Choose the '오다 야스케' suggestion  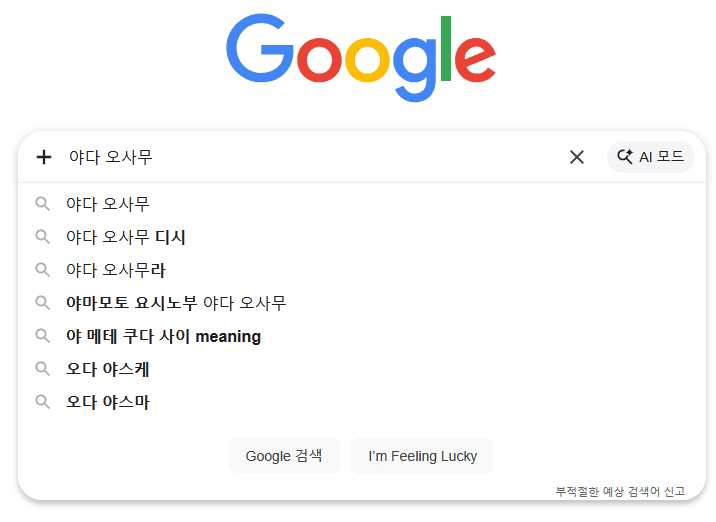pos(108,369)
